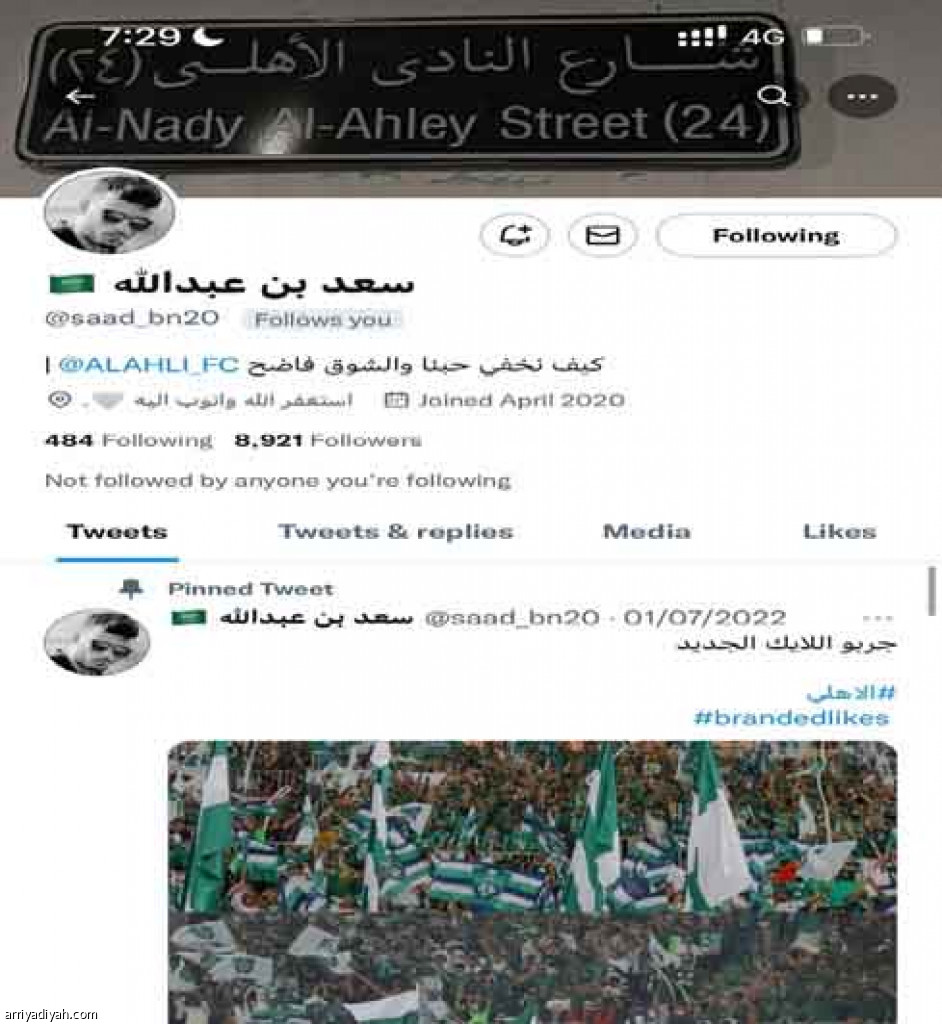942x1024 pixels.
Task: Go to the Likes tab
Action: [839, 532]
